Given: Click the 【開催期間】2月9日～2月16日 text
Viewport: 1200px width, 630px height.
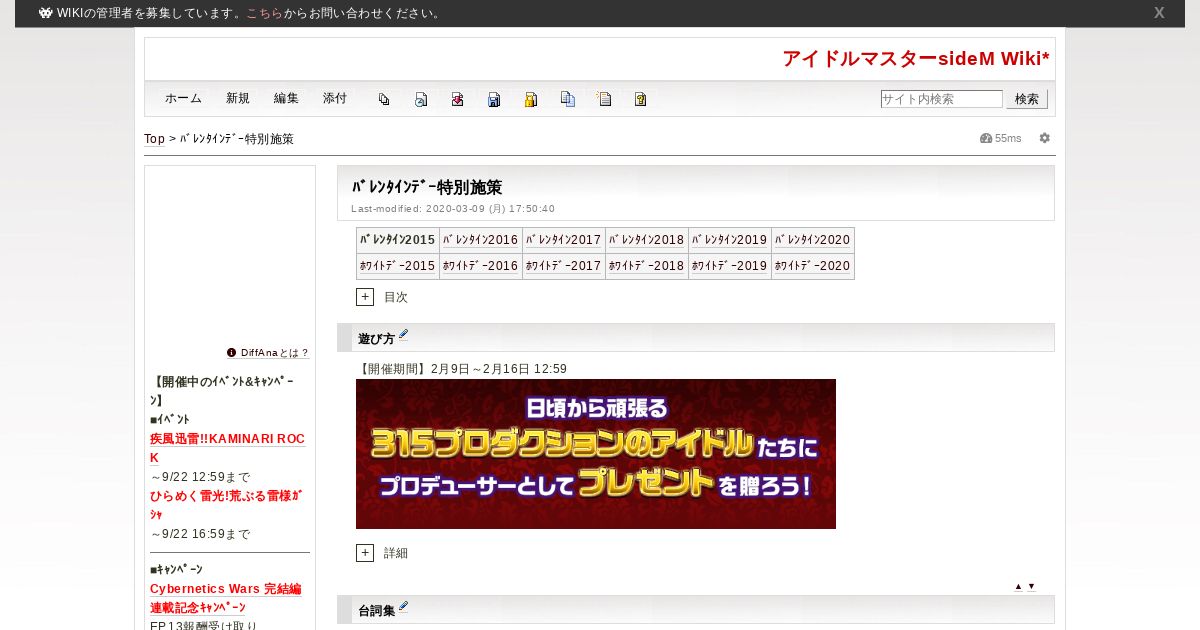Looking at the screenshot, I should pos(462,369).
